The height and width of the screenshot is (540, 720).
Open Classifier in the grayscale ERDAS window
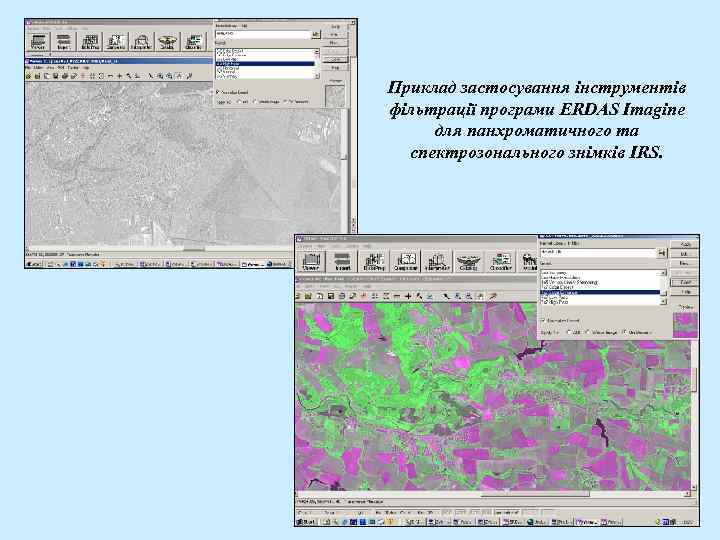(x=193, y=41)
